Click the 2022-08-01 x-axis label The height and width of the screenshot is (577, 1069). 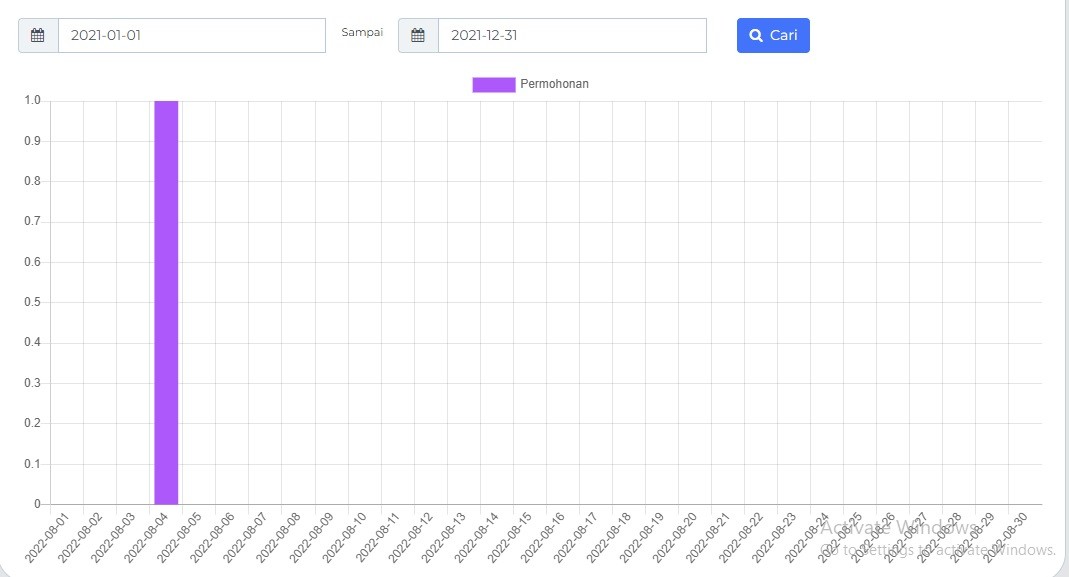click(50, 536)
